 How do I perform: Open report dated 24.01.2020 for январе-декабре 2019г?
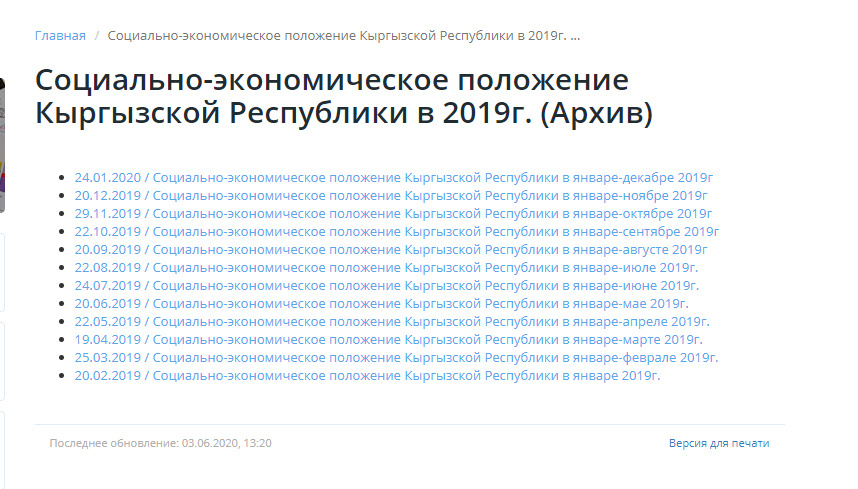[x=393, y=178]
